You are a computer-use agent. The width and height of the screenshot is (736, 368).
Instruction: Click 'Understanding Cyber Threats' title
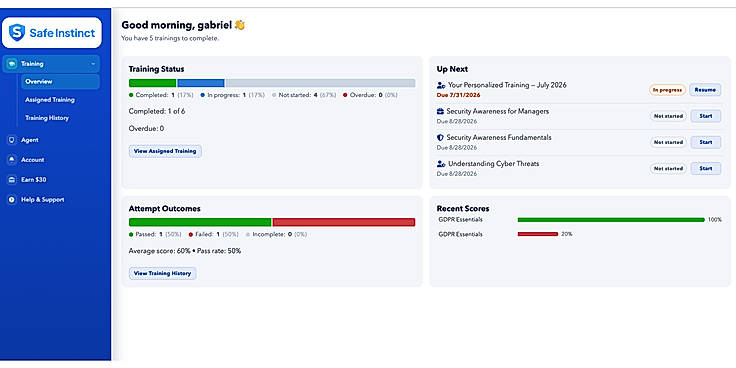click(493, 164)
